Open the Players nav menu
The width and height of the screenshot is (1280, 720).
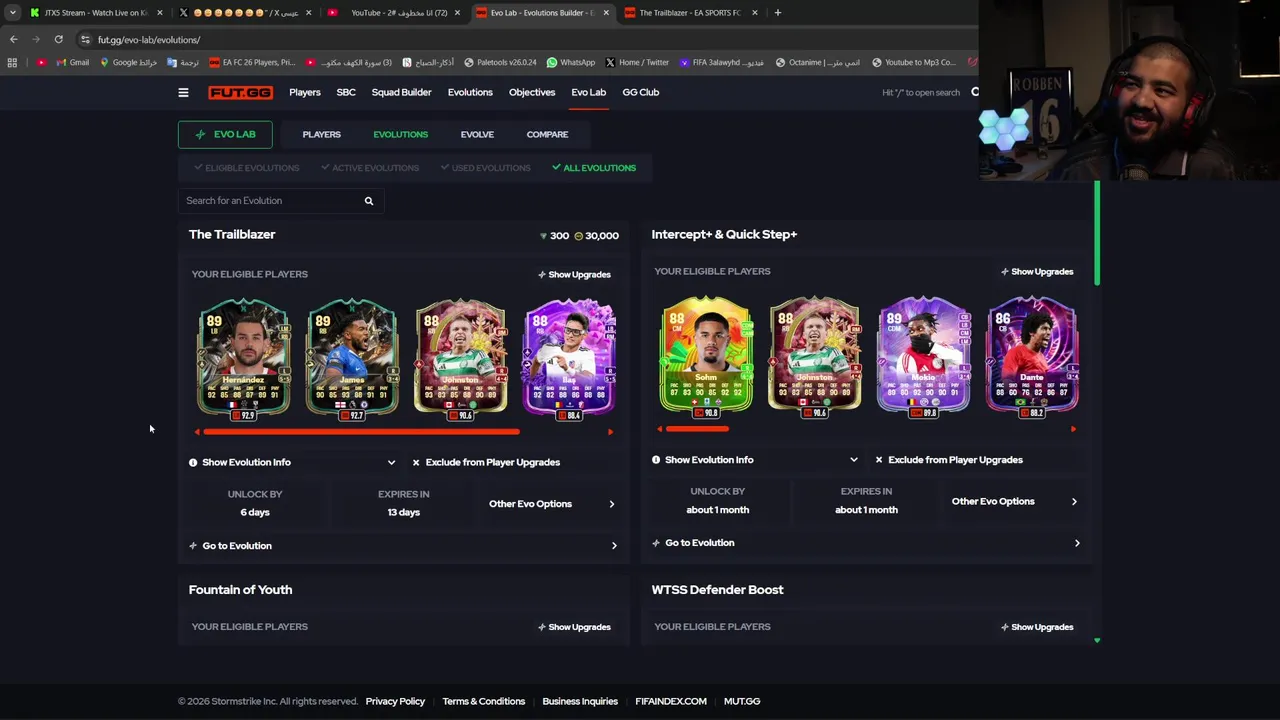point(305,92)
